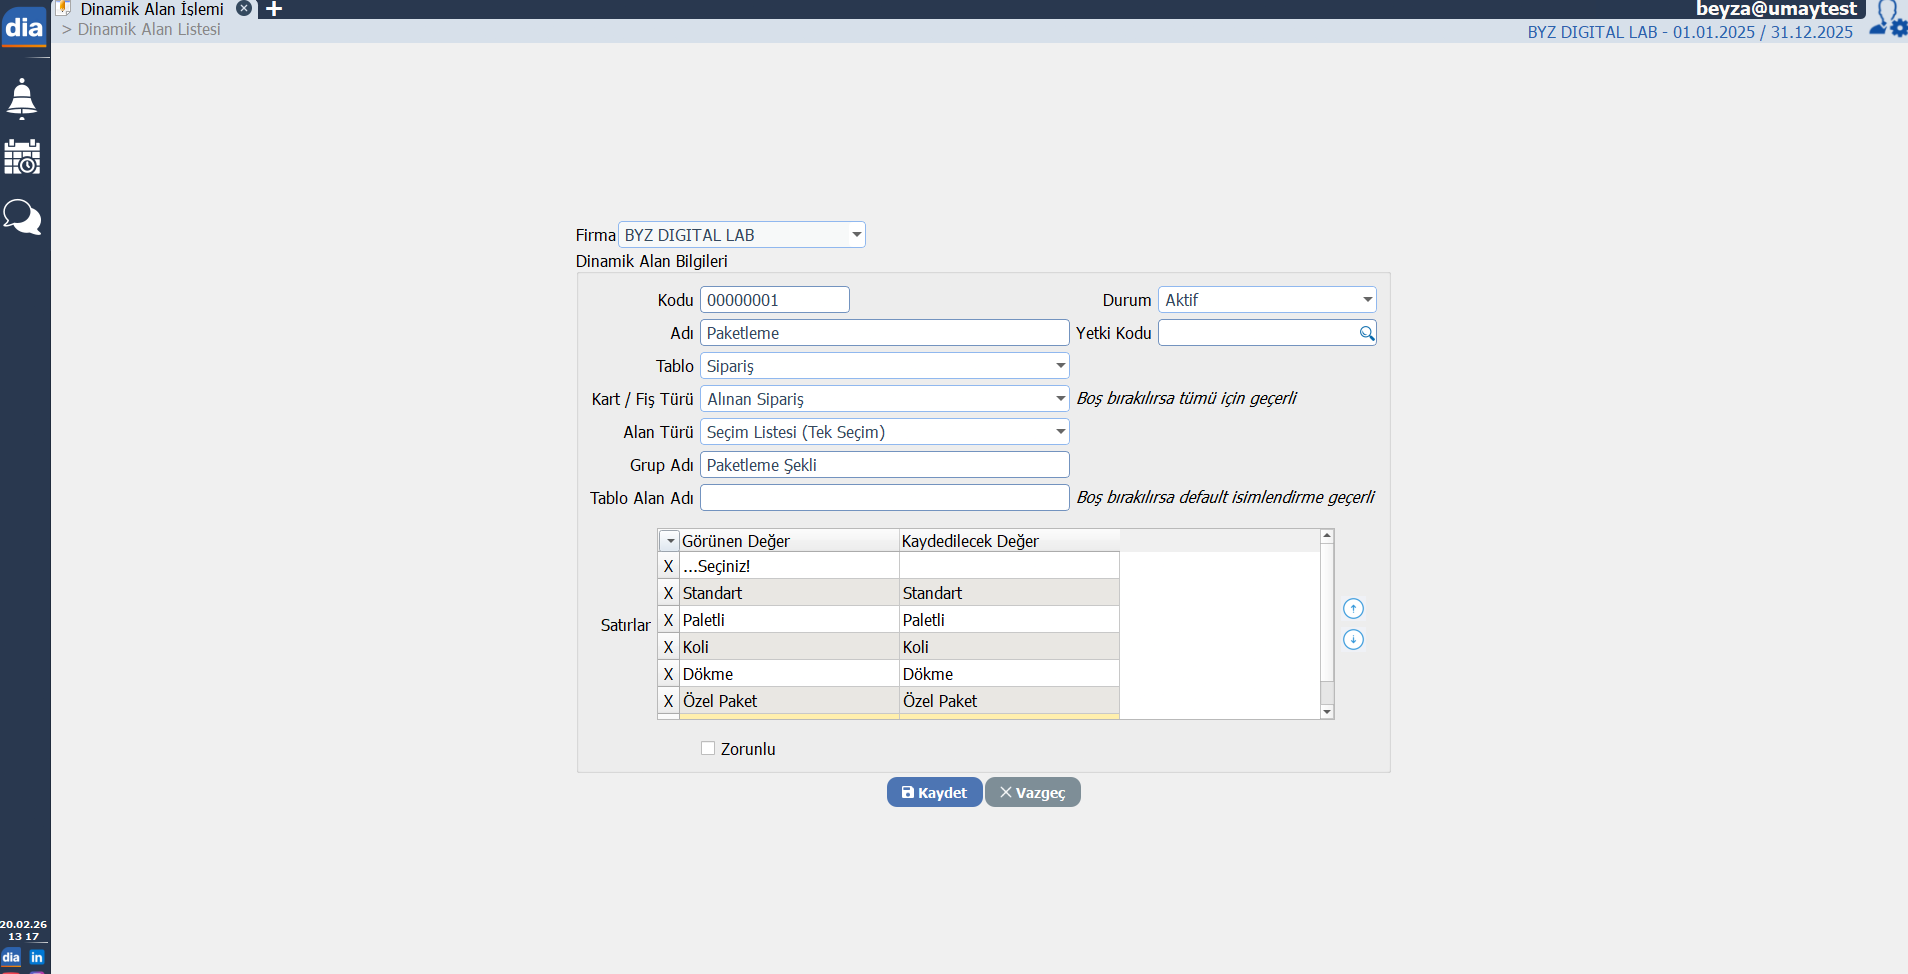Move row down with the down arrow icon
This screenshot has height=974, width=1908.
1353,640
